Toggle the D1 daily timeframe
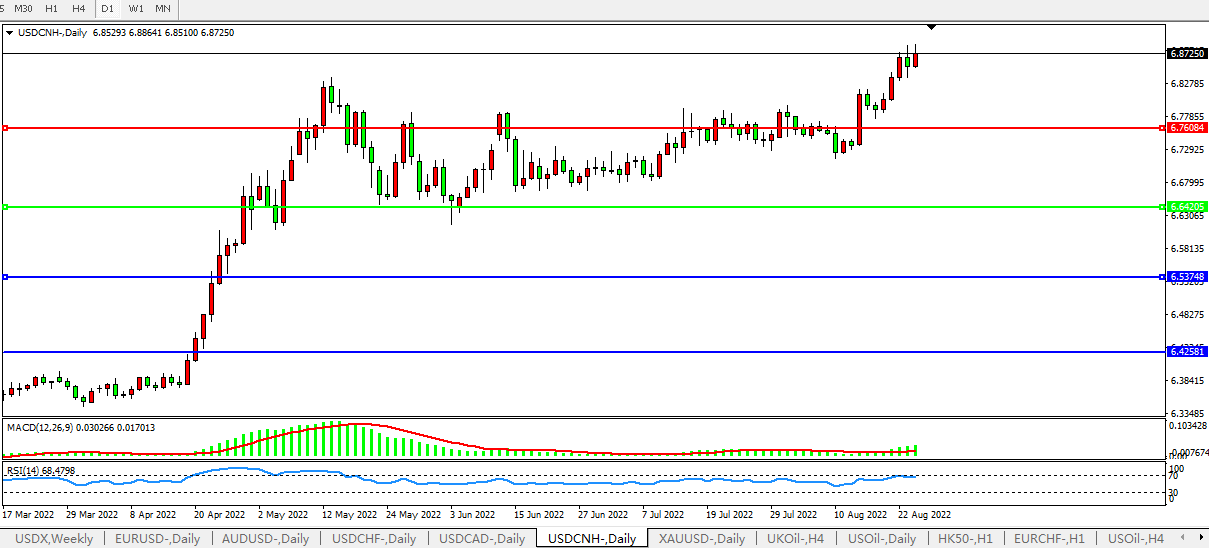This screenshot has height=548, width=1209. (x=108, y=9)
